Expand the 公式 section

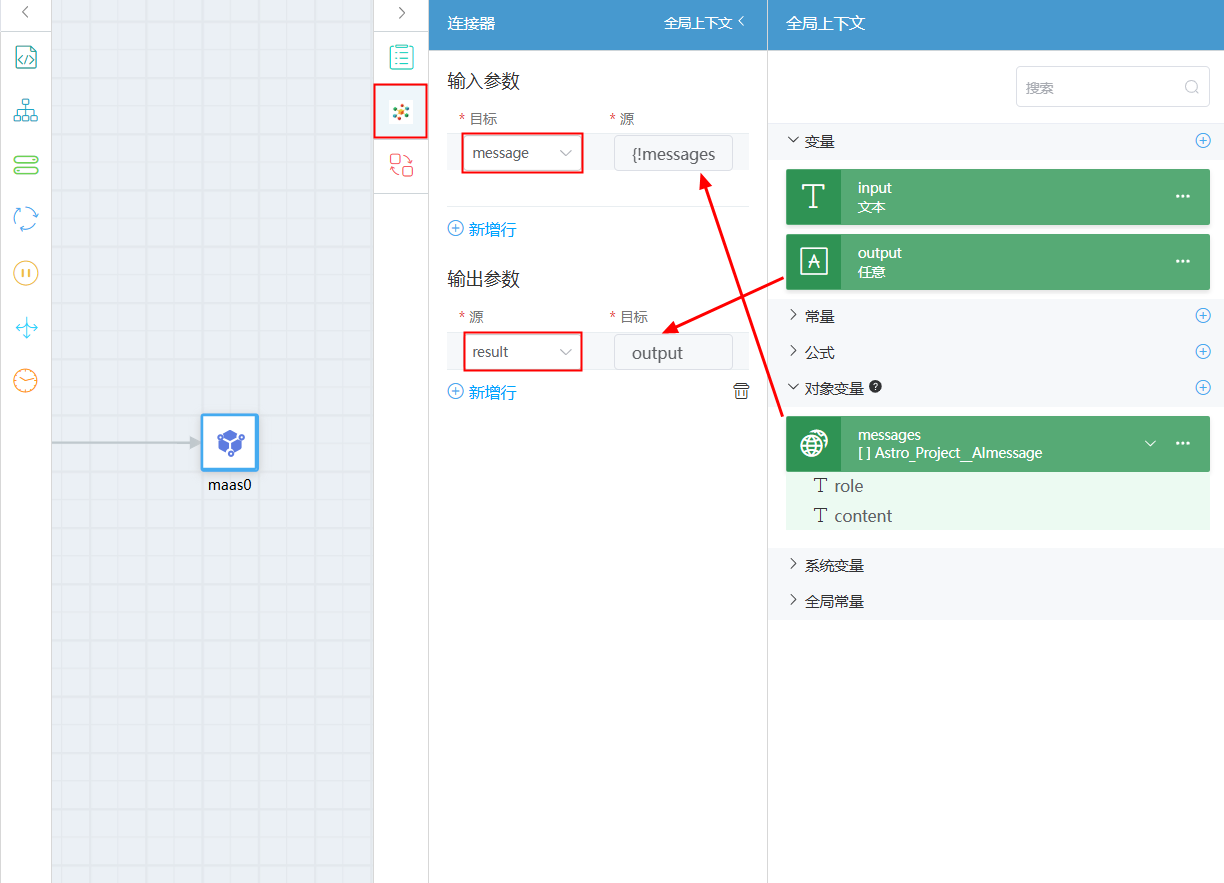[x=794, y=352]
